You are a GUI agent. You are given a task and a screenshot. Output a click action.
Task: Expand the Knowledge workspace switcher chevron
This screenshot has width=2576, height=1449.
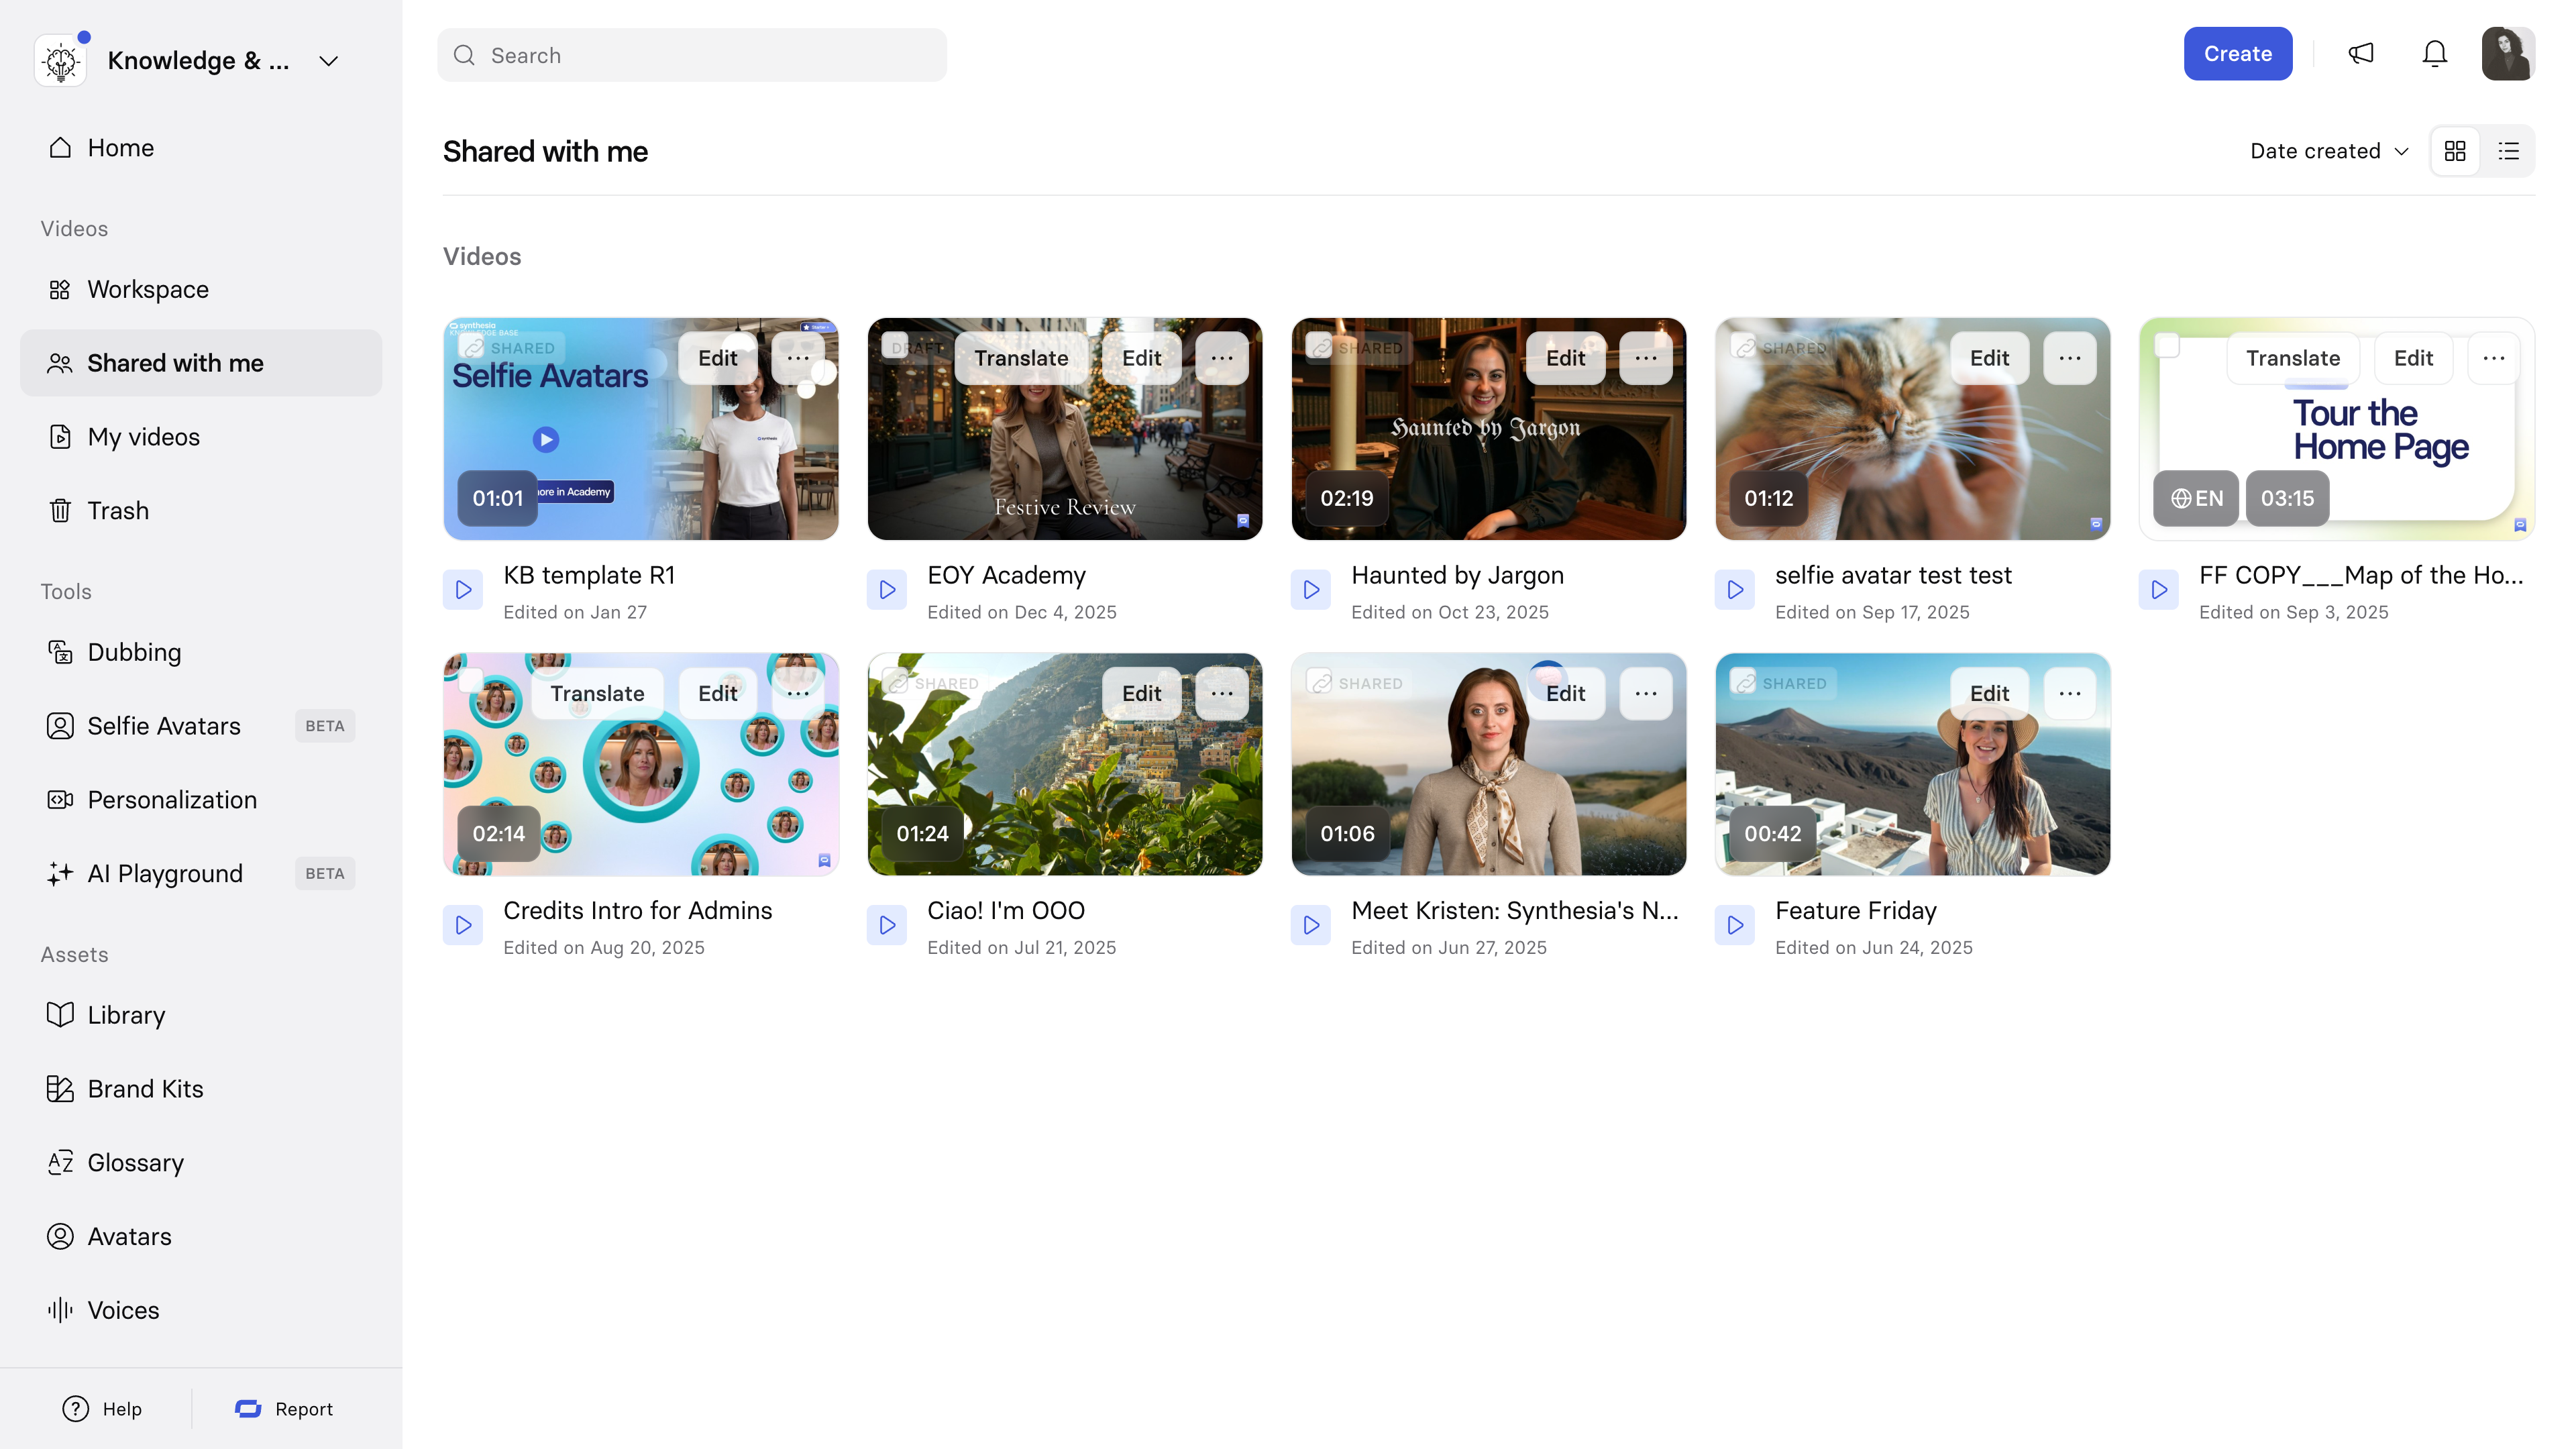coord(328,61)
